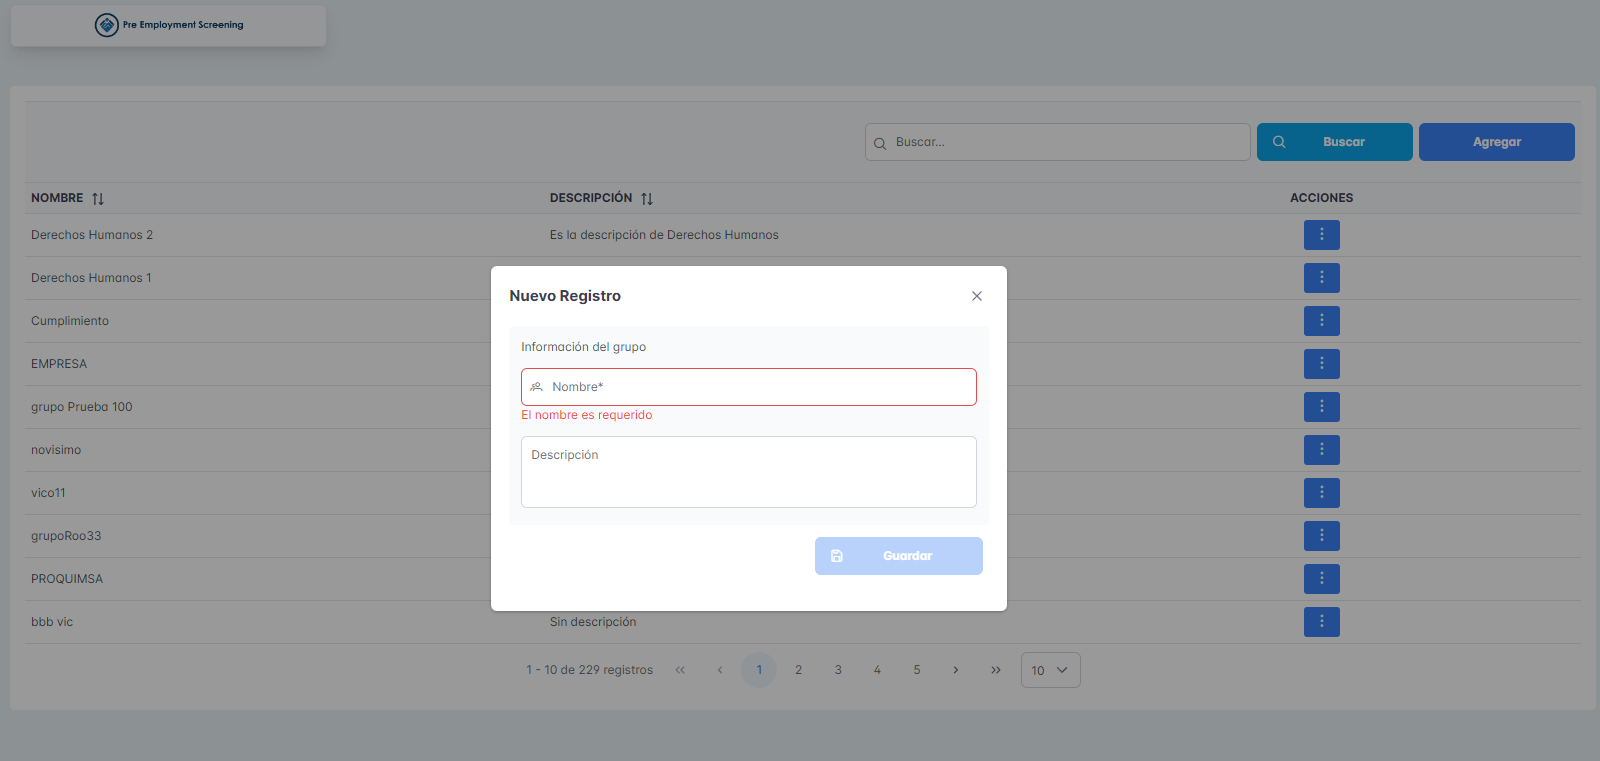Go to page 3 of results
This screenshot has height=761, width=1600.
(838, 670)
